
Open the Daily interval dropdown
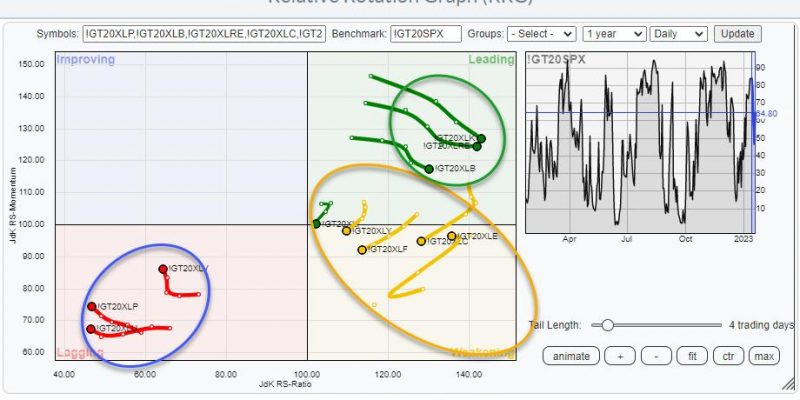pyautogui.click(x=679, y=34)
